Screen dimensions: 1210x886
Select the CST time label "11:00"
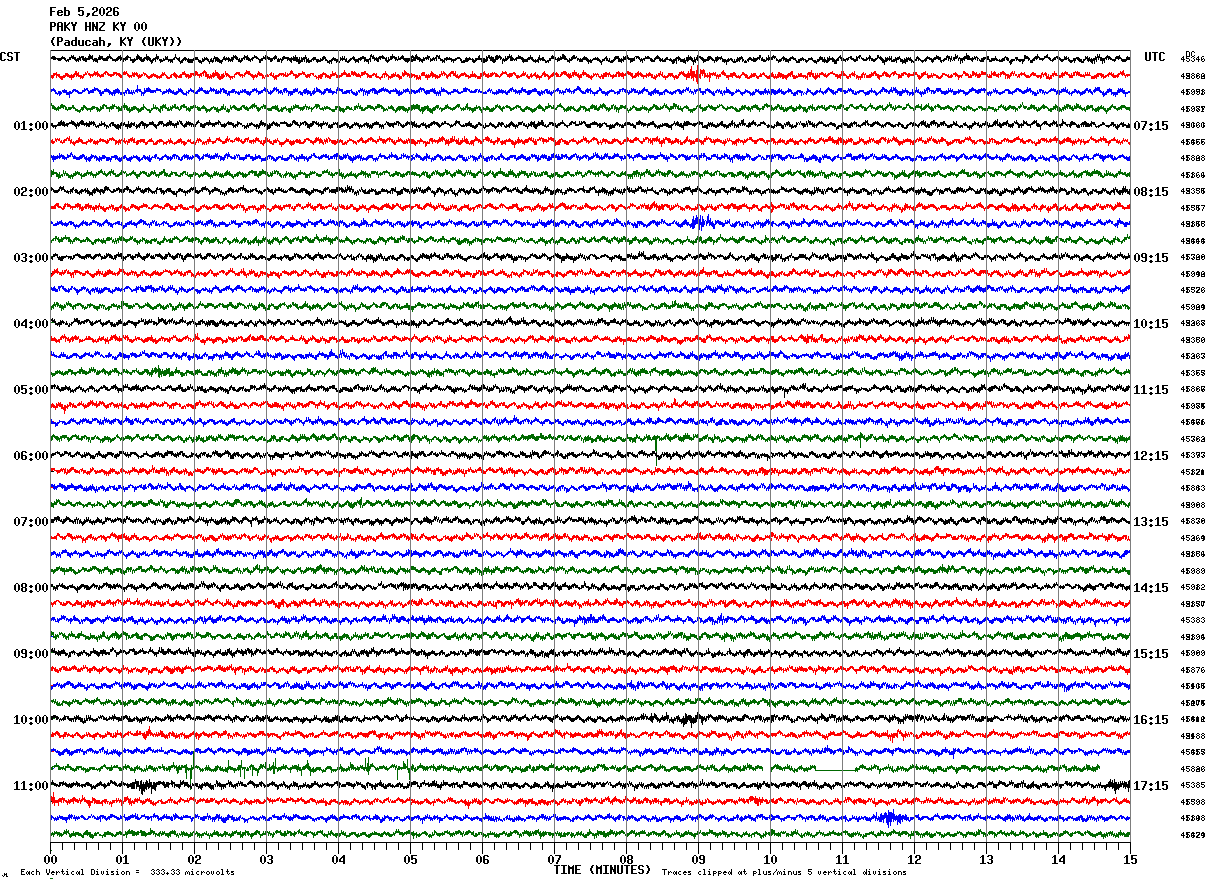31,786
